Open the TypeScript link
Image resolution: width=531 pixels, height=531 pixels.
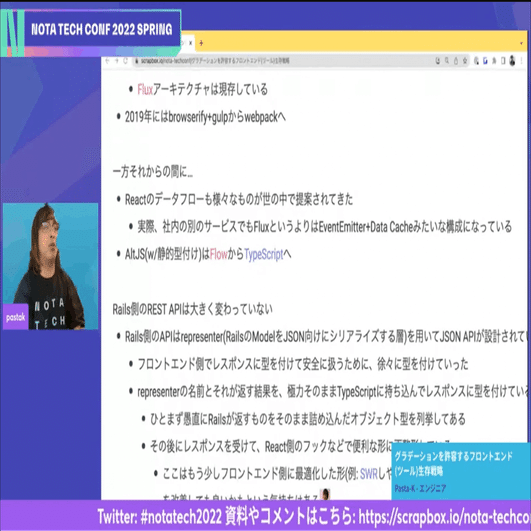[263, 254]
